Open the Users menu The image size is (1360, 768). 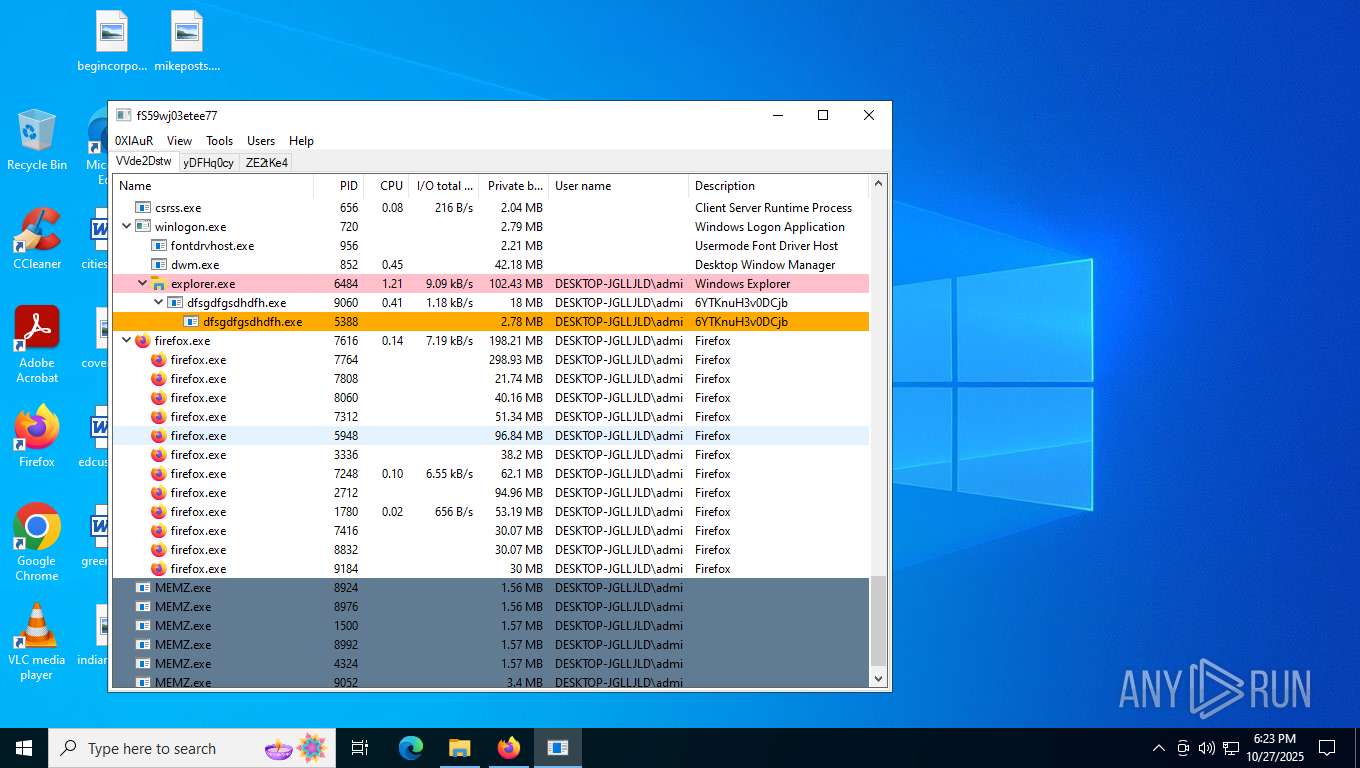261,141
